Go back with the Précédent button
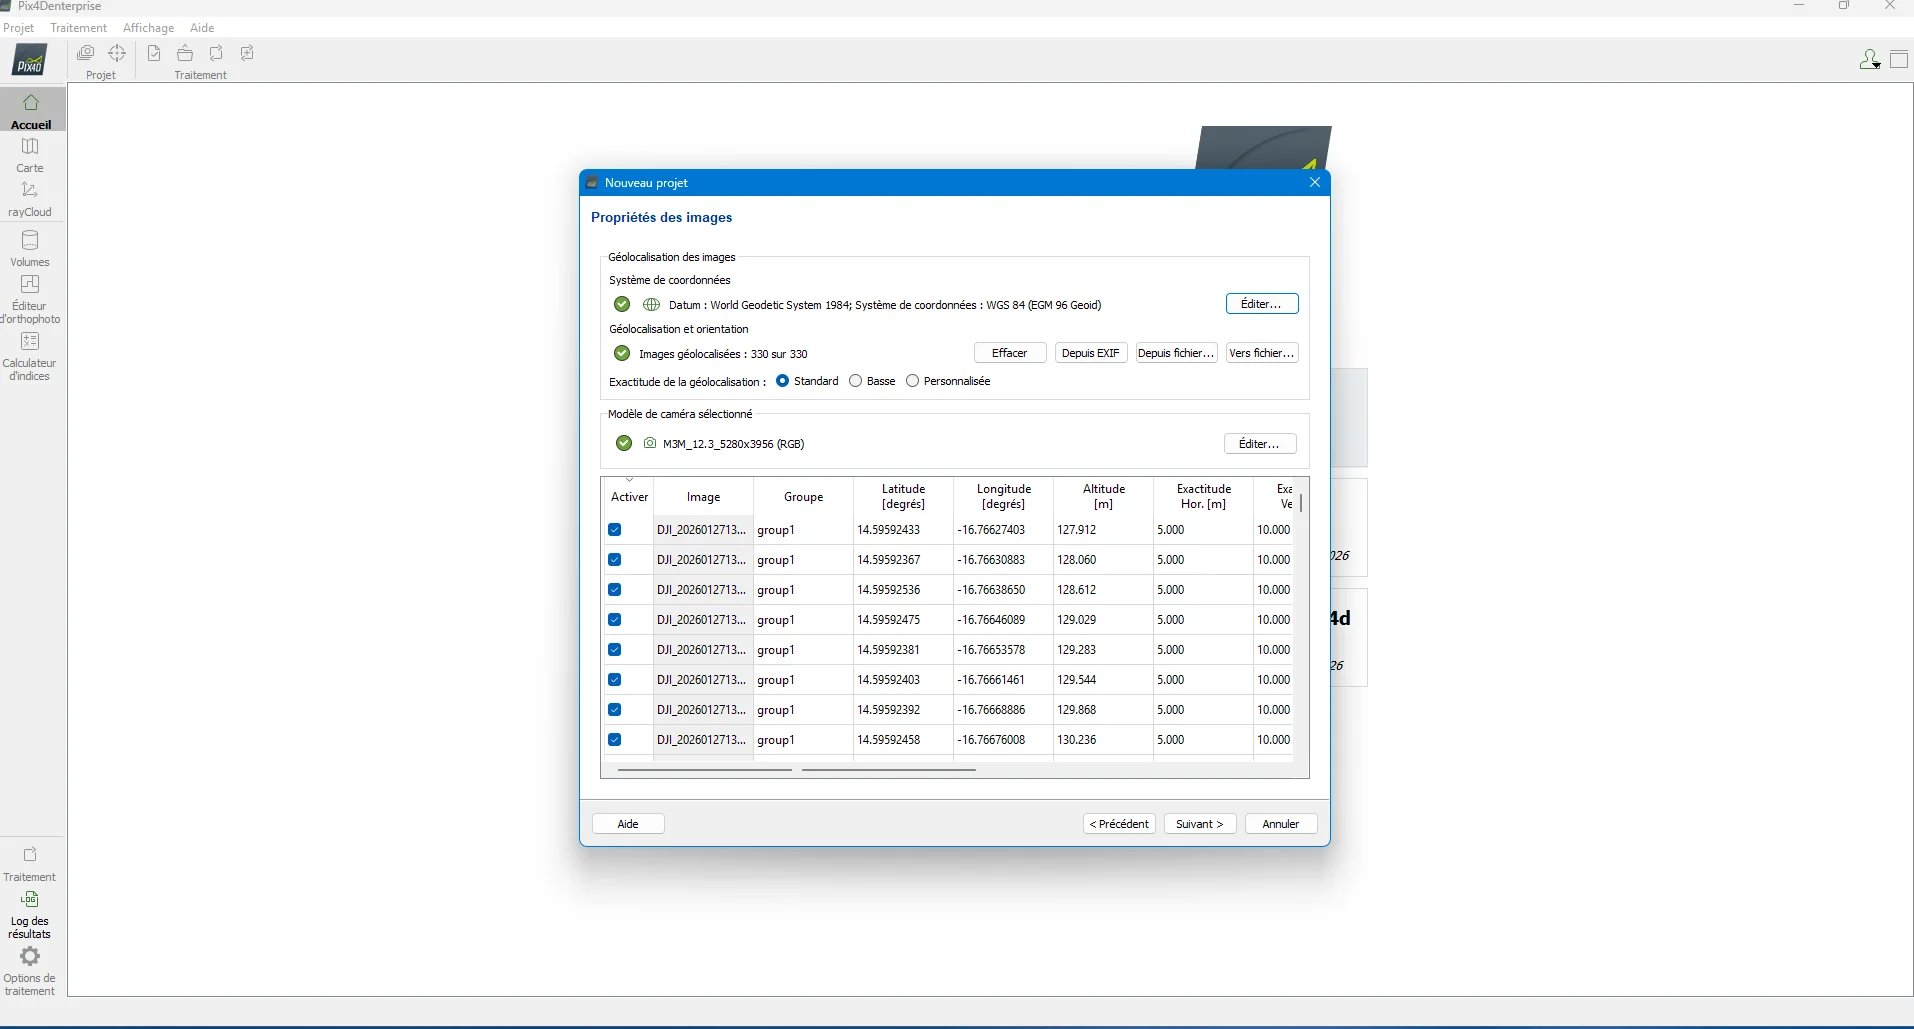The image size is (1914, 1029). (x=1119, y=824)
